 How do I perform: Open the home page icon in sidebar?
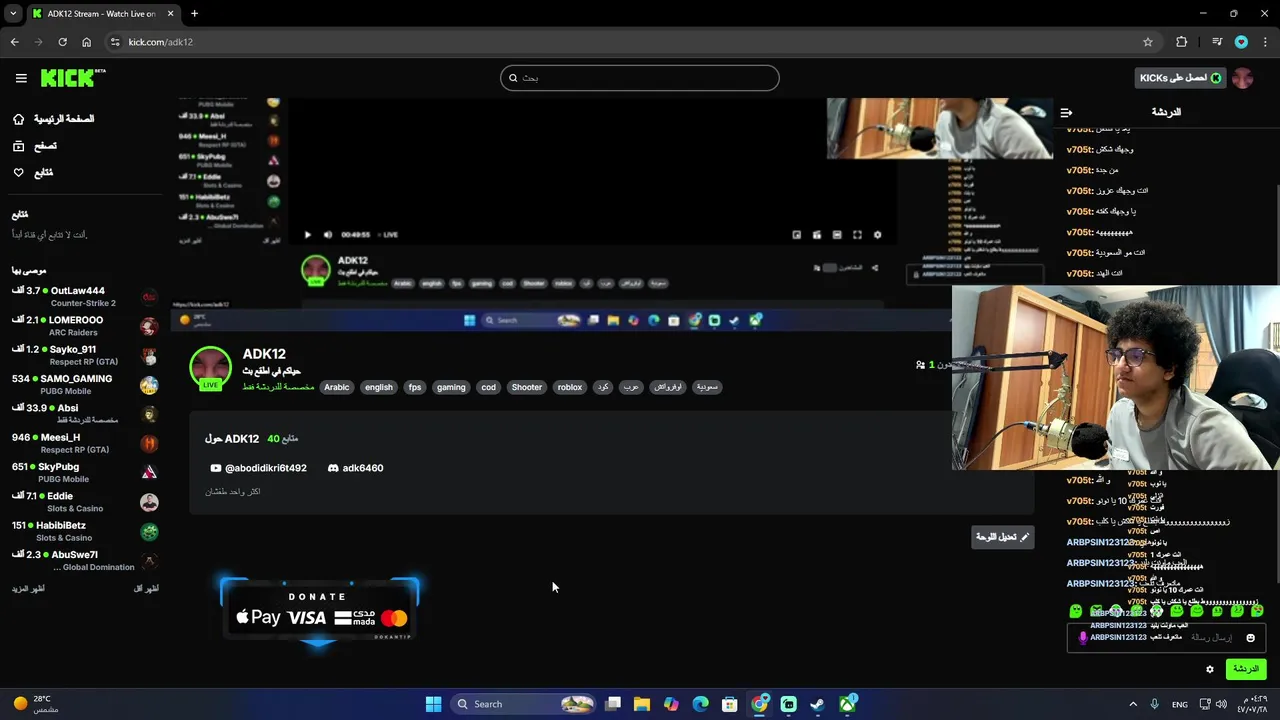(18, 119)
